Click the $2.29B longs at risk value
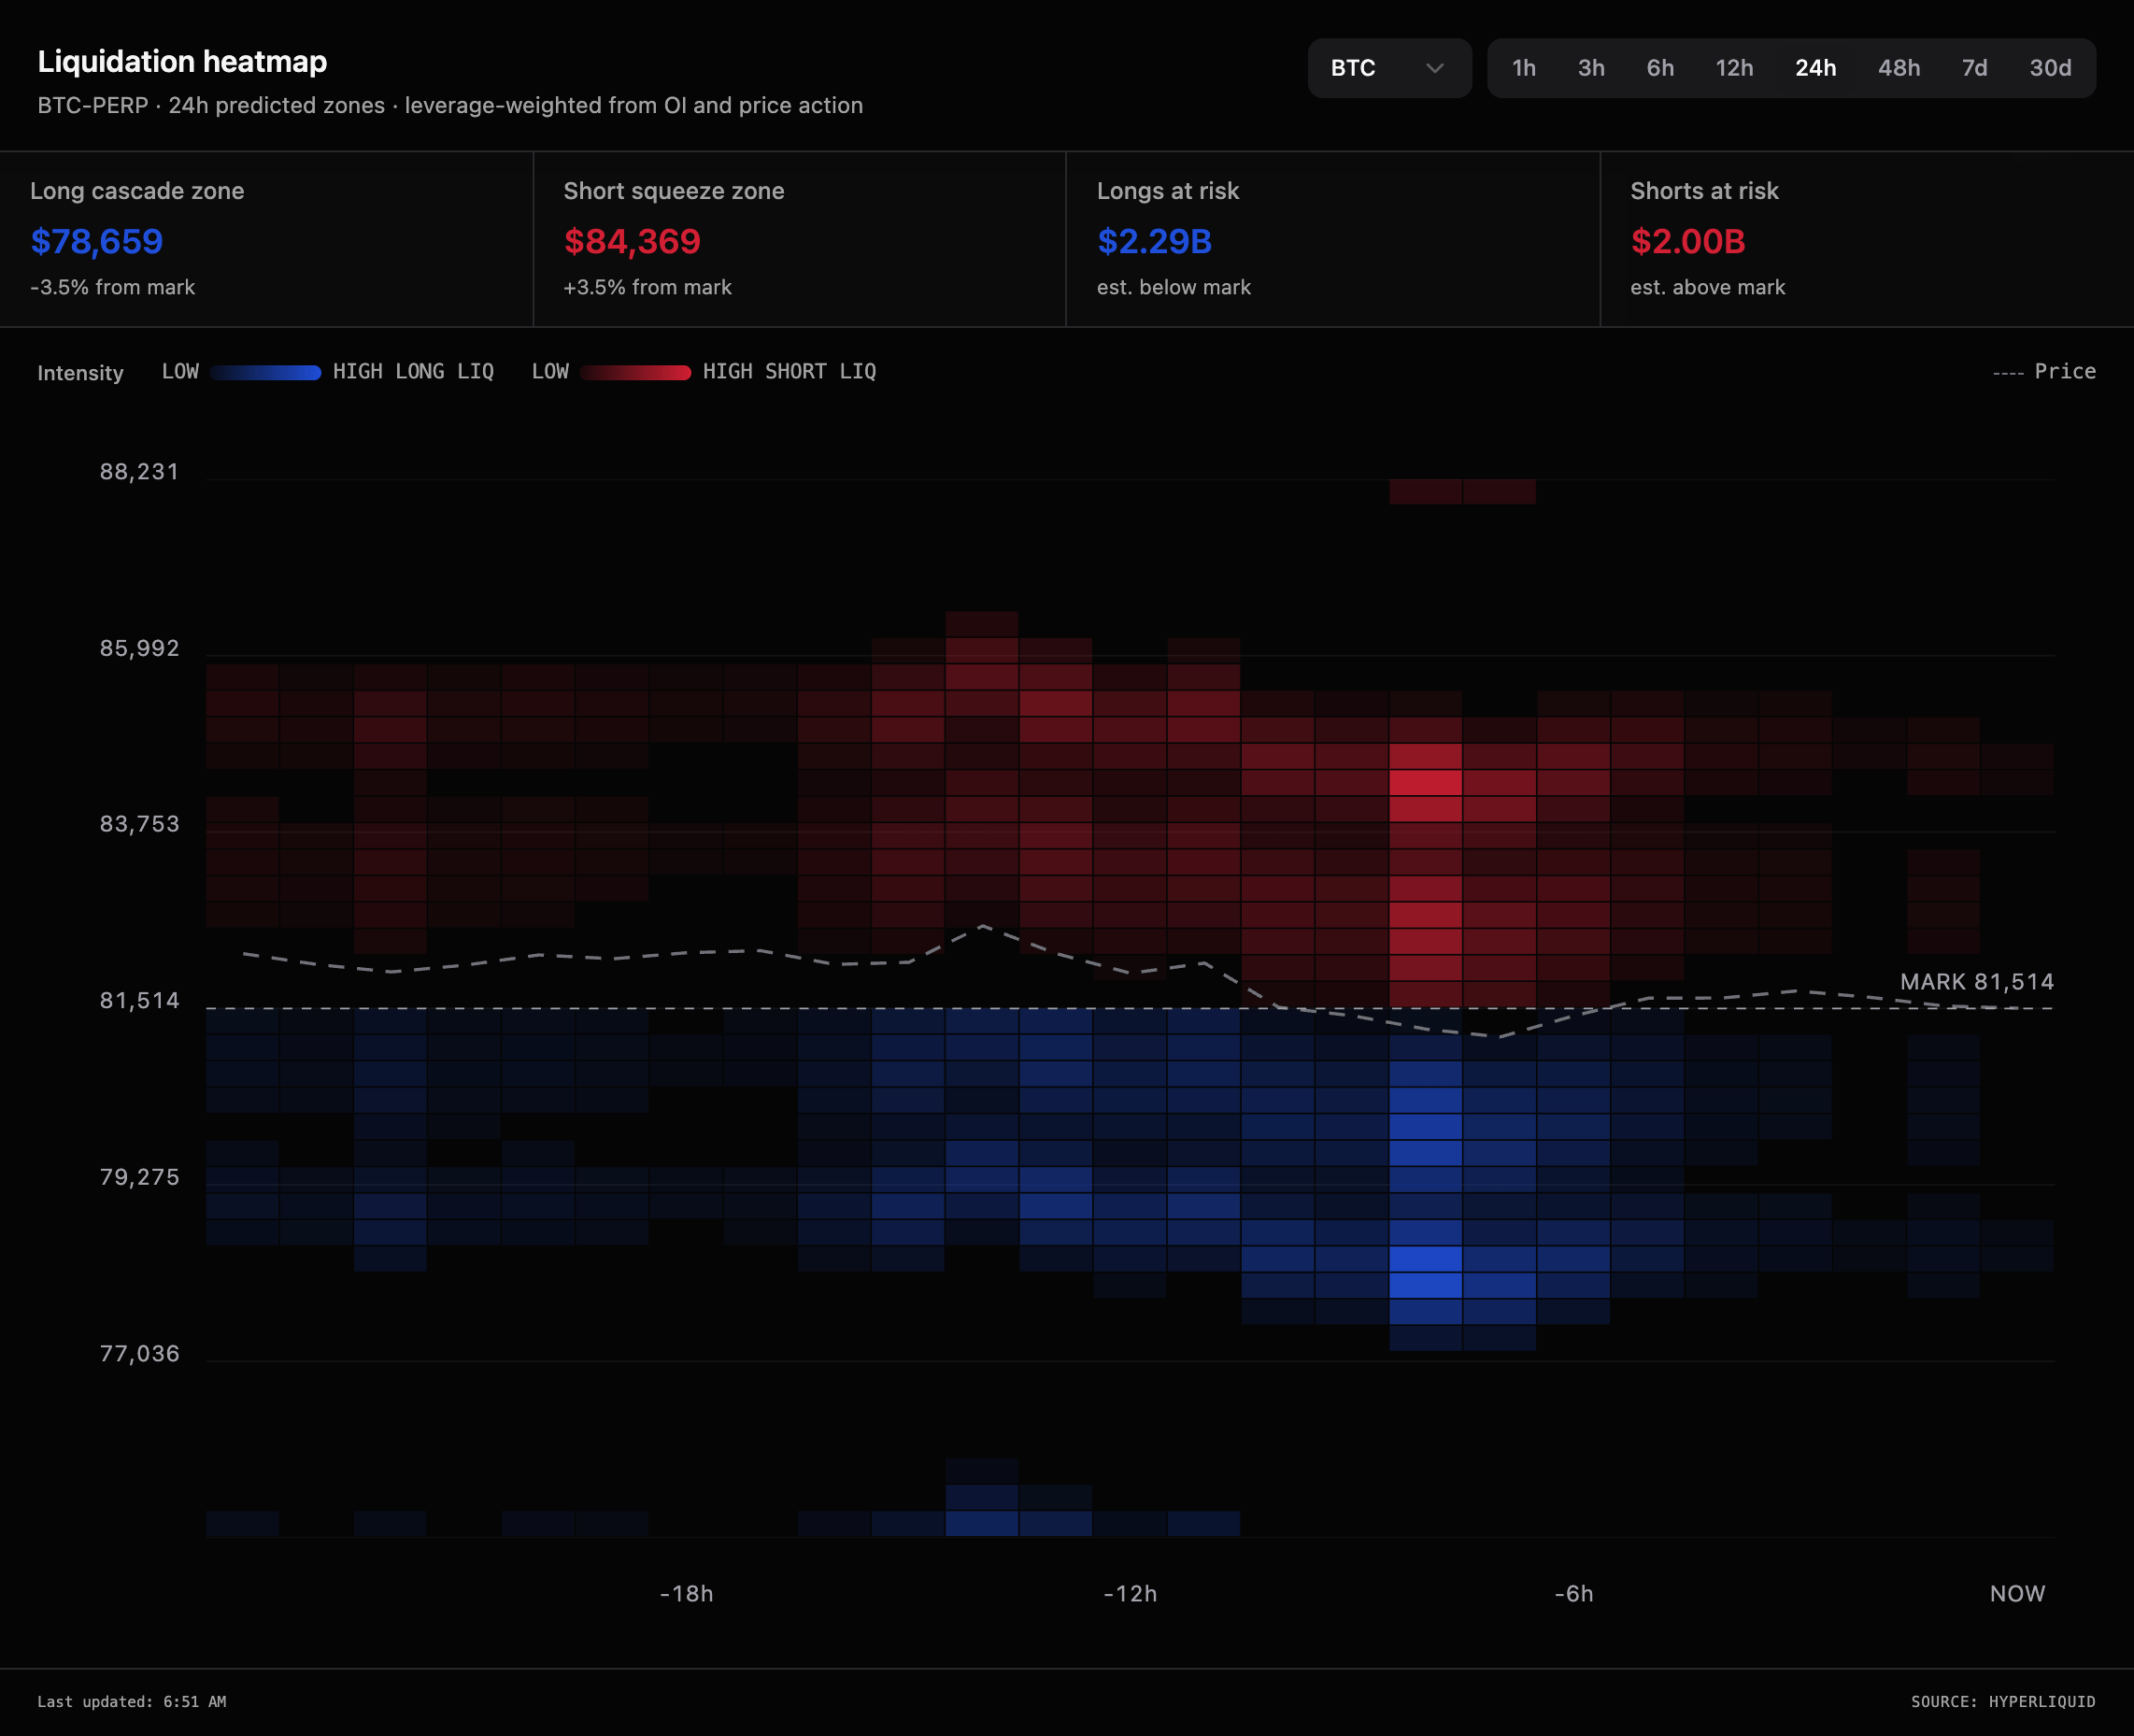 pos(1154,241)
